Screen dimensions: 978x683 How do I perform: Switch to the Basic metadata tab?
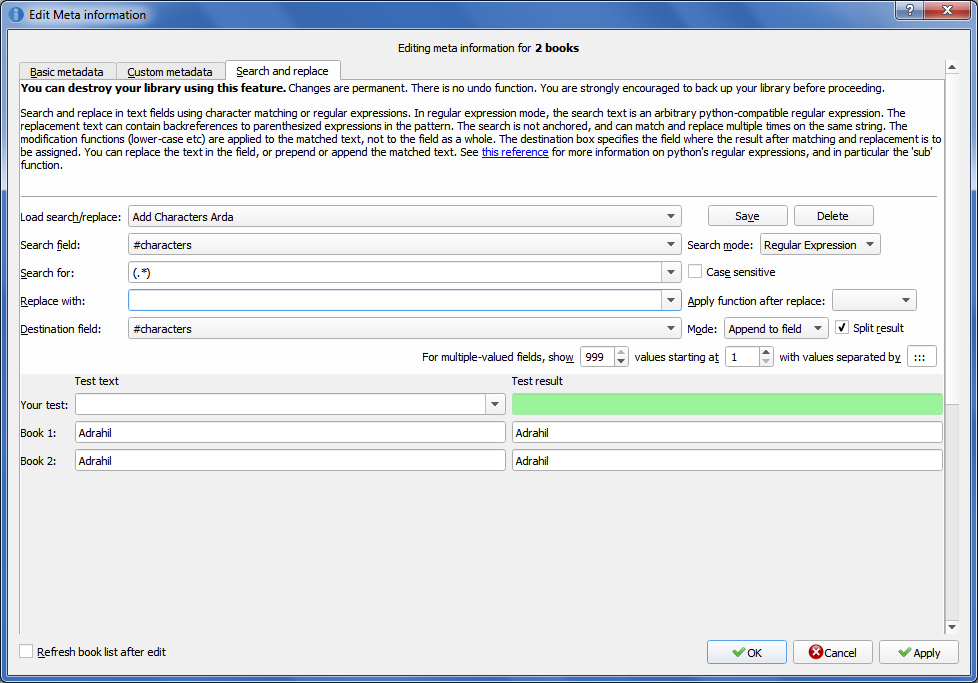point(67,72)
